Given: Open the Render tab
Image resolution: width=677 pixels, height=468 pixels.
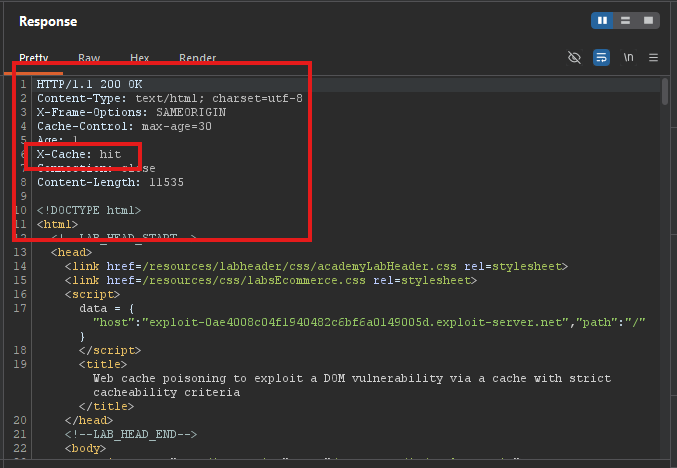Looking at the screenshot, I should point(197,57).
